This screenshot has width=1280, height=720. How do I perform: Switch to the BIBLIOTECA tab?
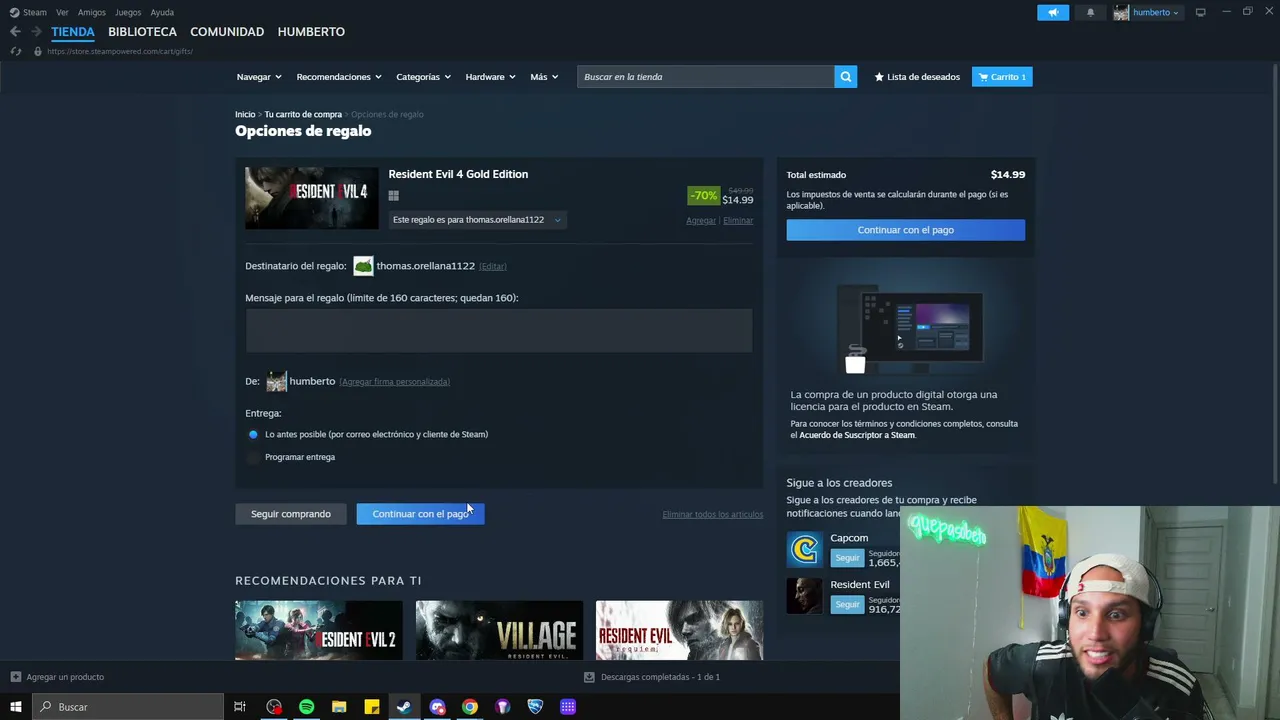click(x=142, y=32)
